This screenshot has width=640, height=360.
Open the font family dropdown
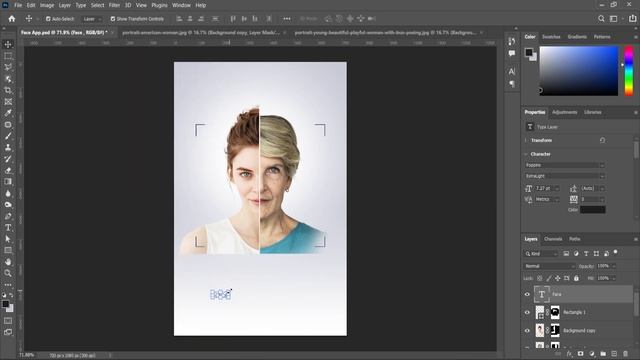point(564,165)
